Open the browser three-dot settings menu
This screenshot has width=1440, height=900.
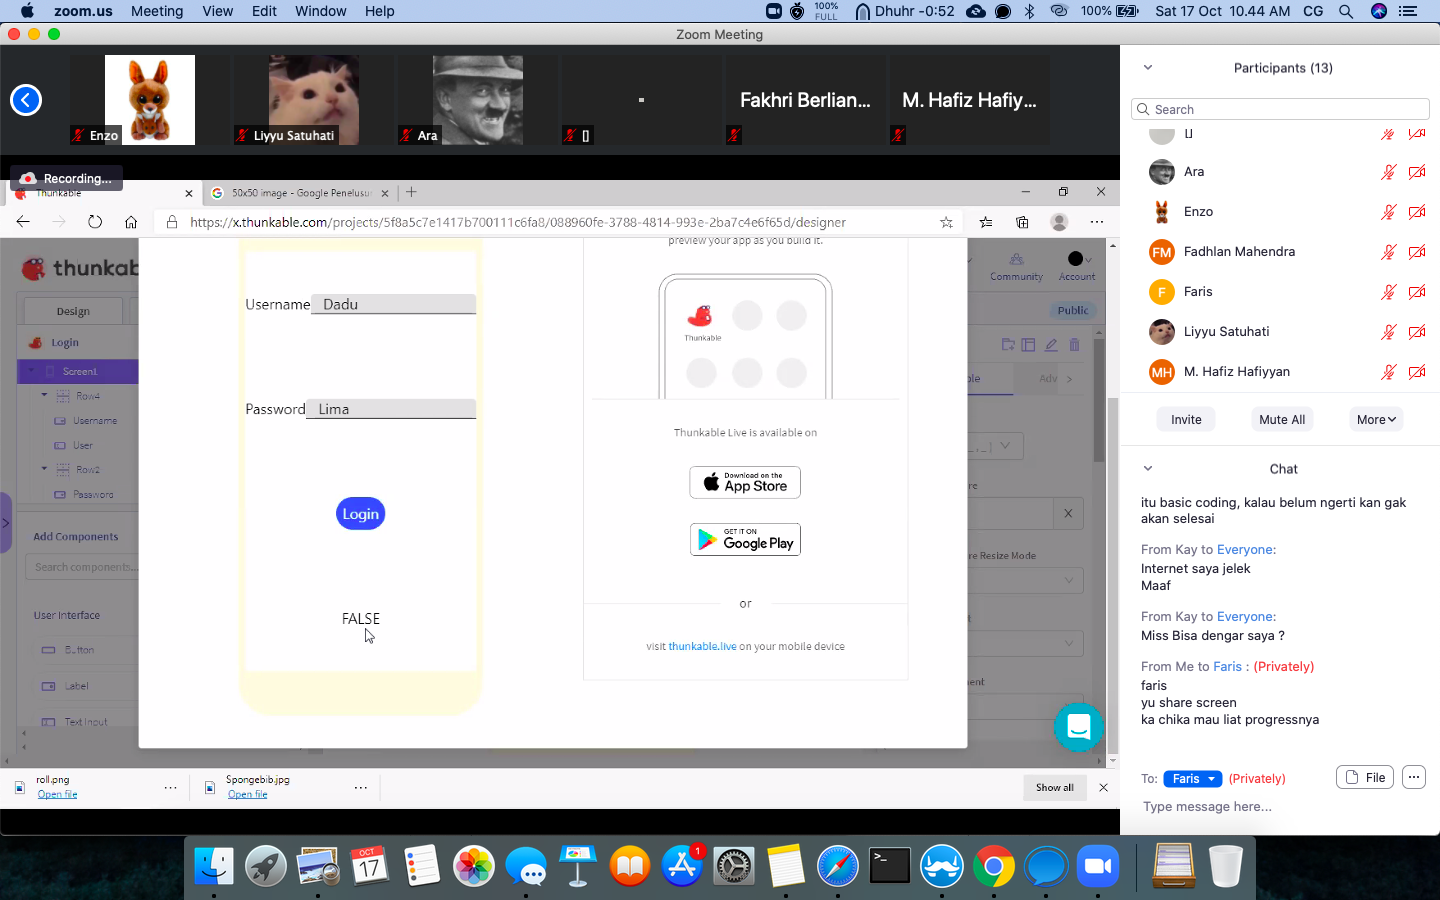[x=1097, y=222]
